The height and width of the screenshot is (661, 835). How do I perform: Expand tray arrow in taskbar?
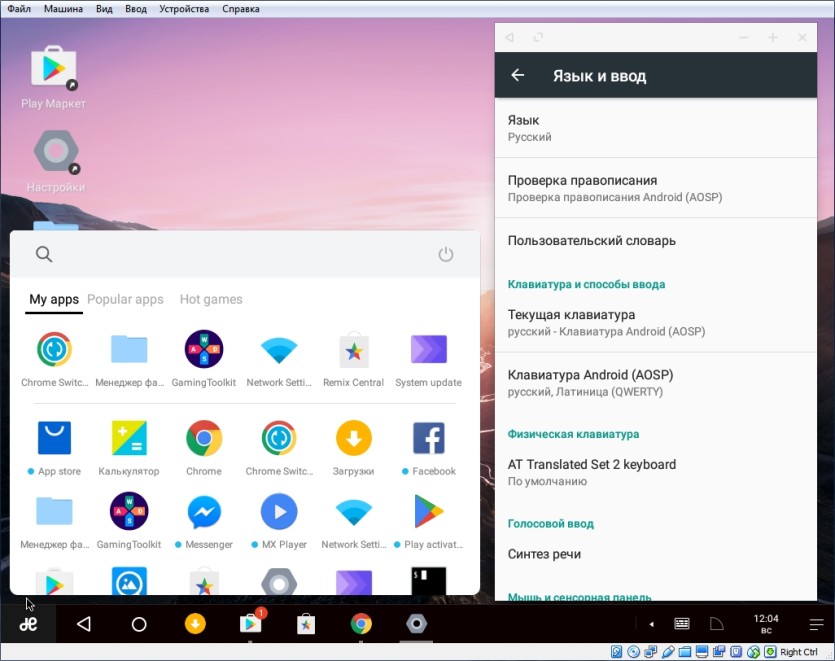[x=651, y=624]
